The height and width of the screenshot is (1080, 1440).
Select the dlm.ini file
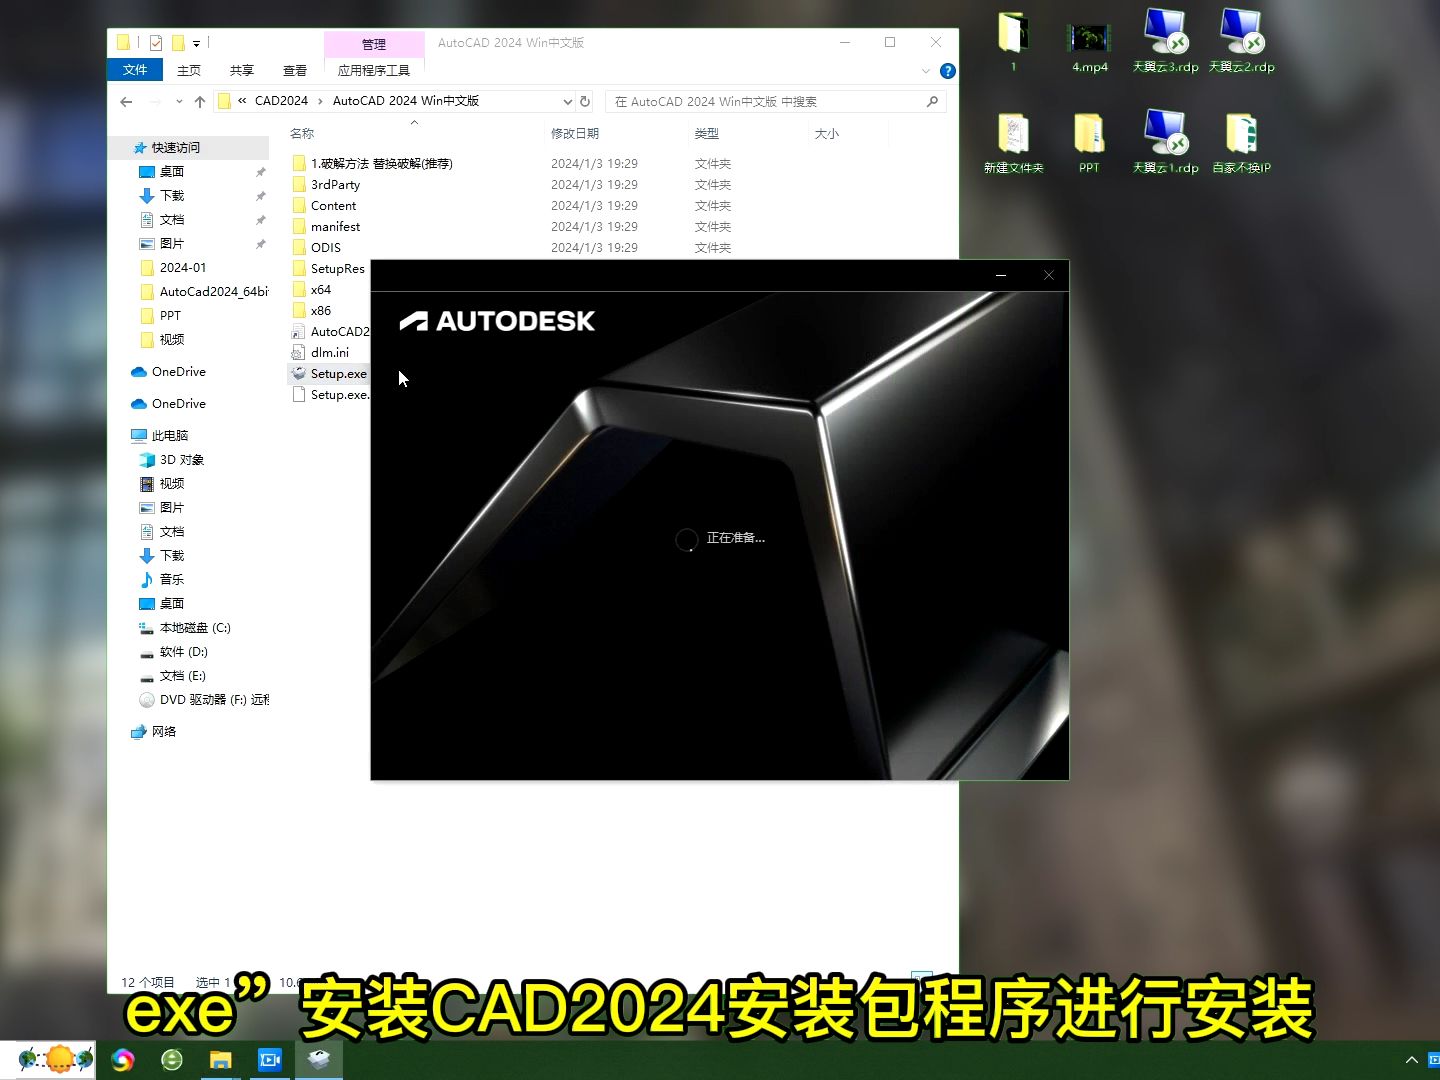(329, 352)
